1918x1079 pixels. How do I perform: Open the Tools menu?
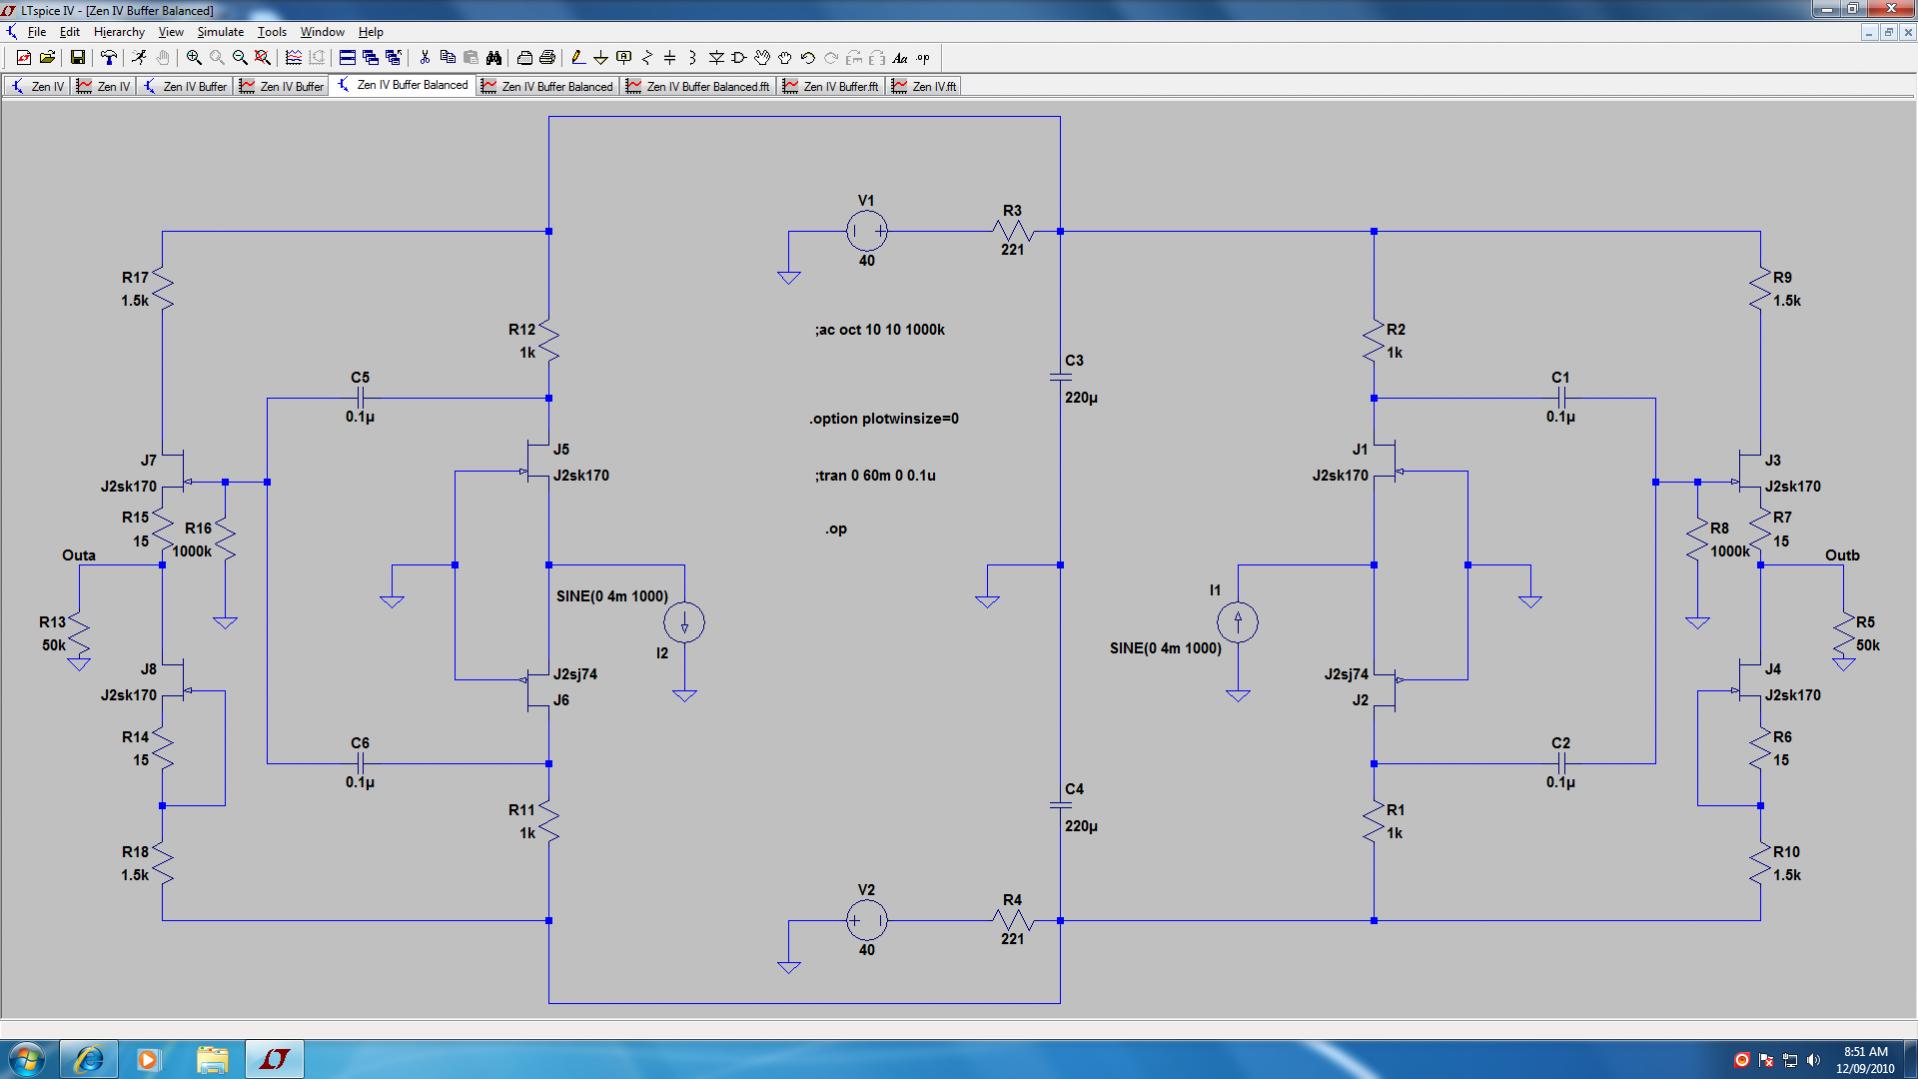tap(272, 32)
